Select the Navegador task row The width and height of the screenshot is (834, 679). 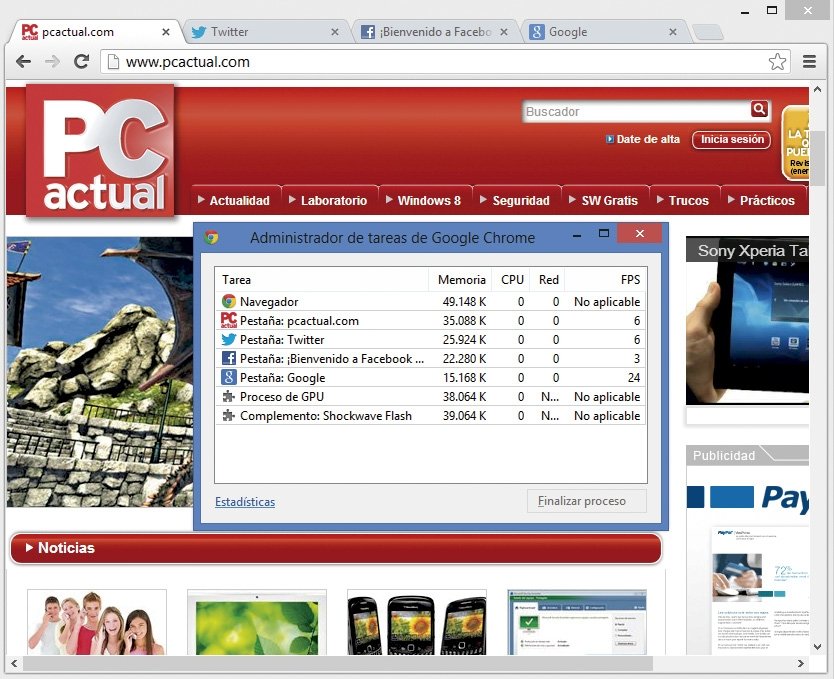[430, 301]
